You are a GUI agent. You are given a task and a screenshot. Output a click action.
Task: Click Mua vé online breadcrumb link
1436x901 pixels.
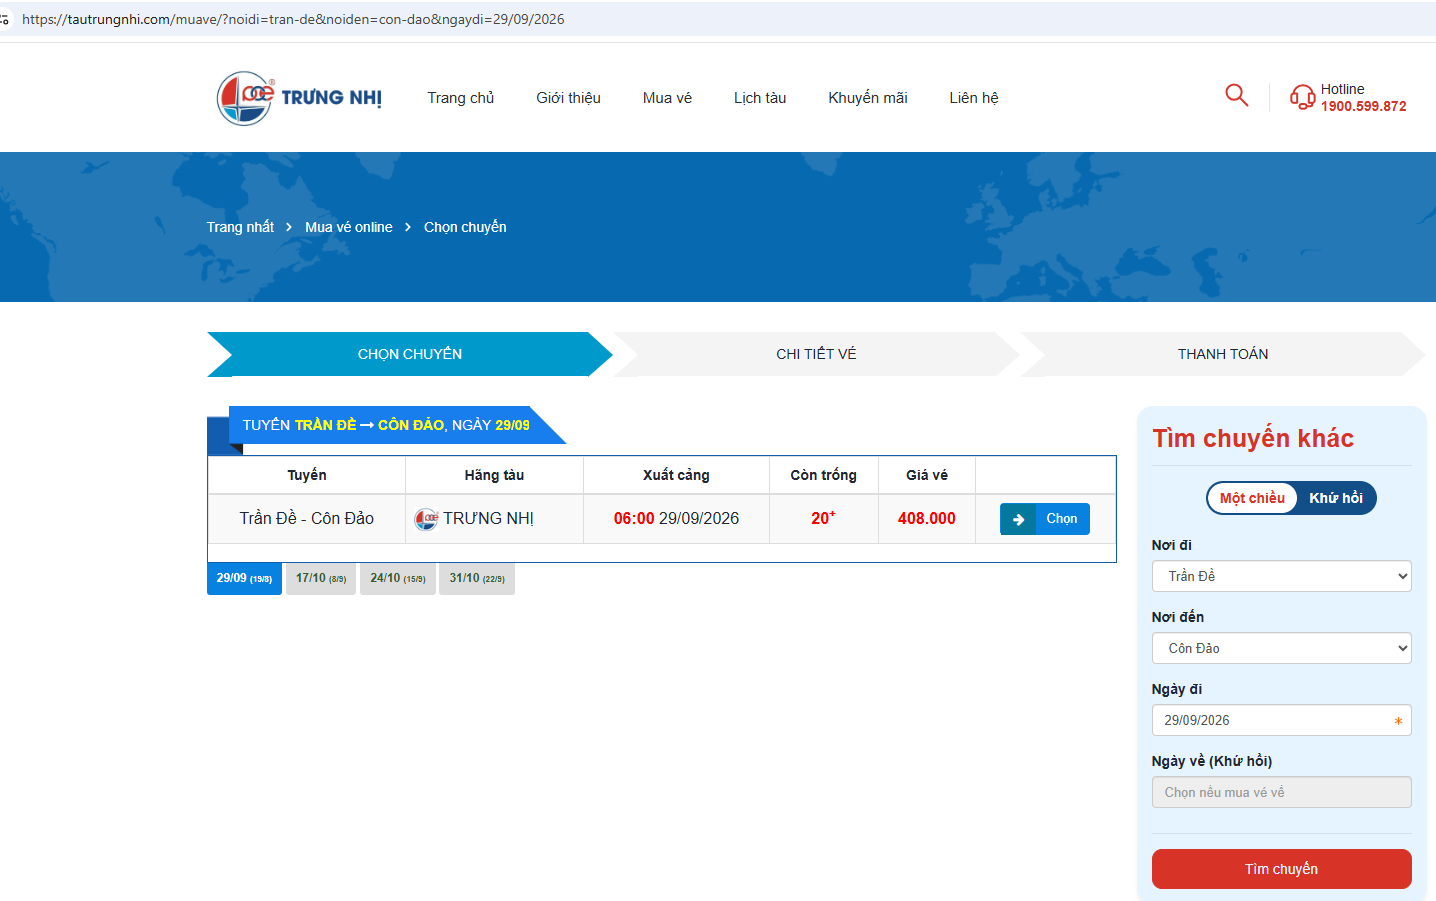[349, 227]
